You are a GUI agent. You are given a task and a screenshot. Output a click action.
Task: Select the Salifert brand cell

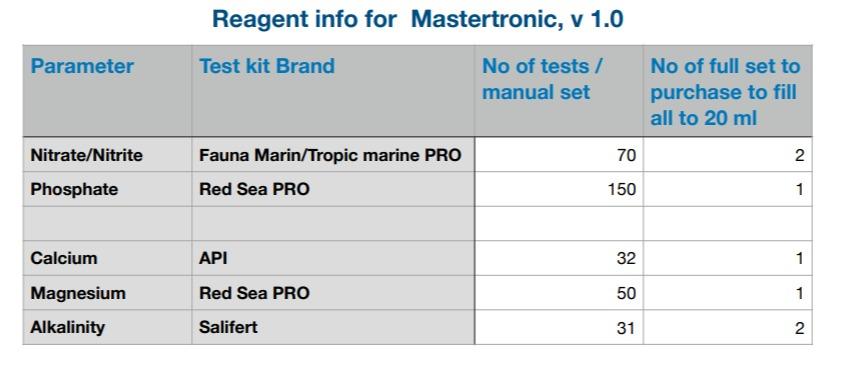[333, 327]
